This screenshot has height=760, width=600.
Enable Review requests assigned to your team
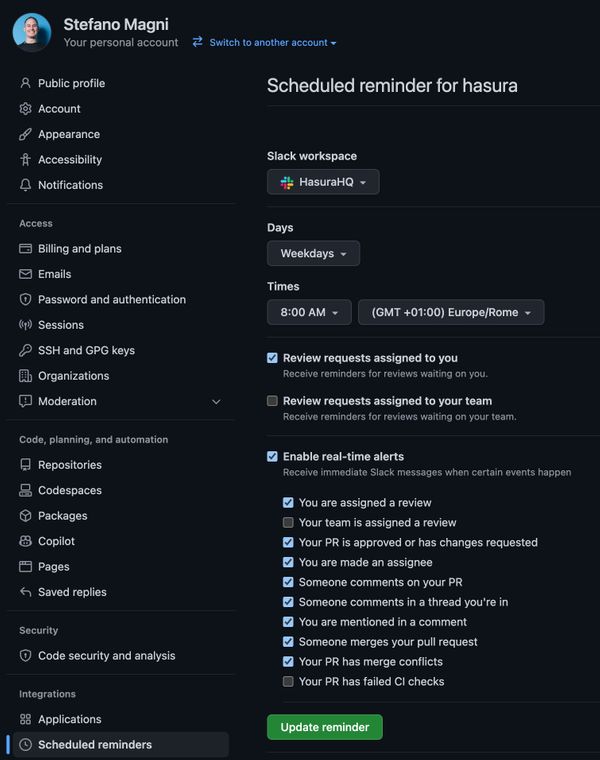click(272, 401)
